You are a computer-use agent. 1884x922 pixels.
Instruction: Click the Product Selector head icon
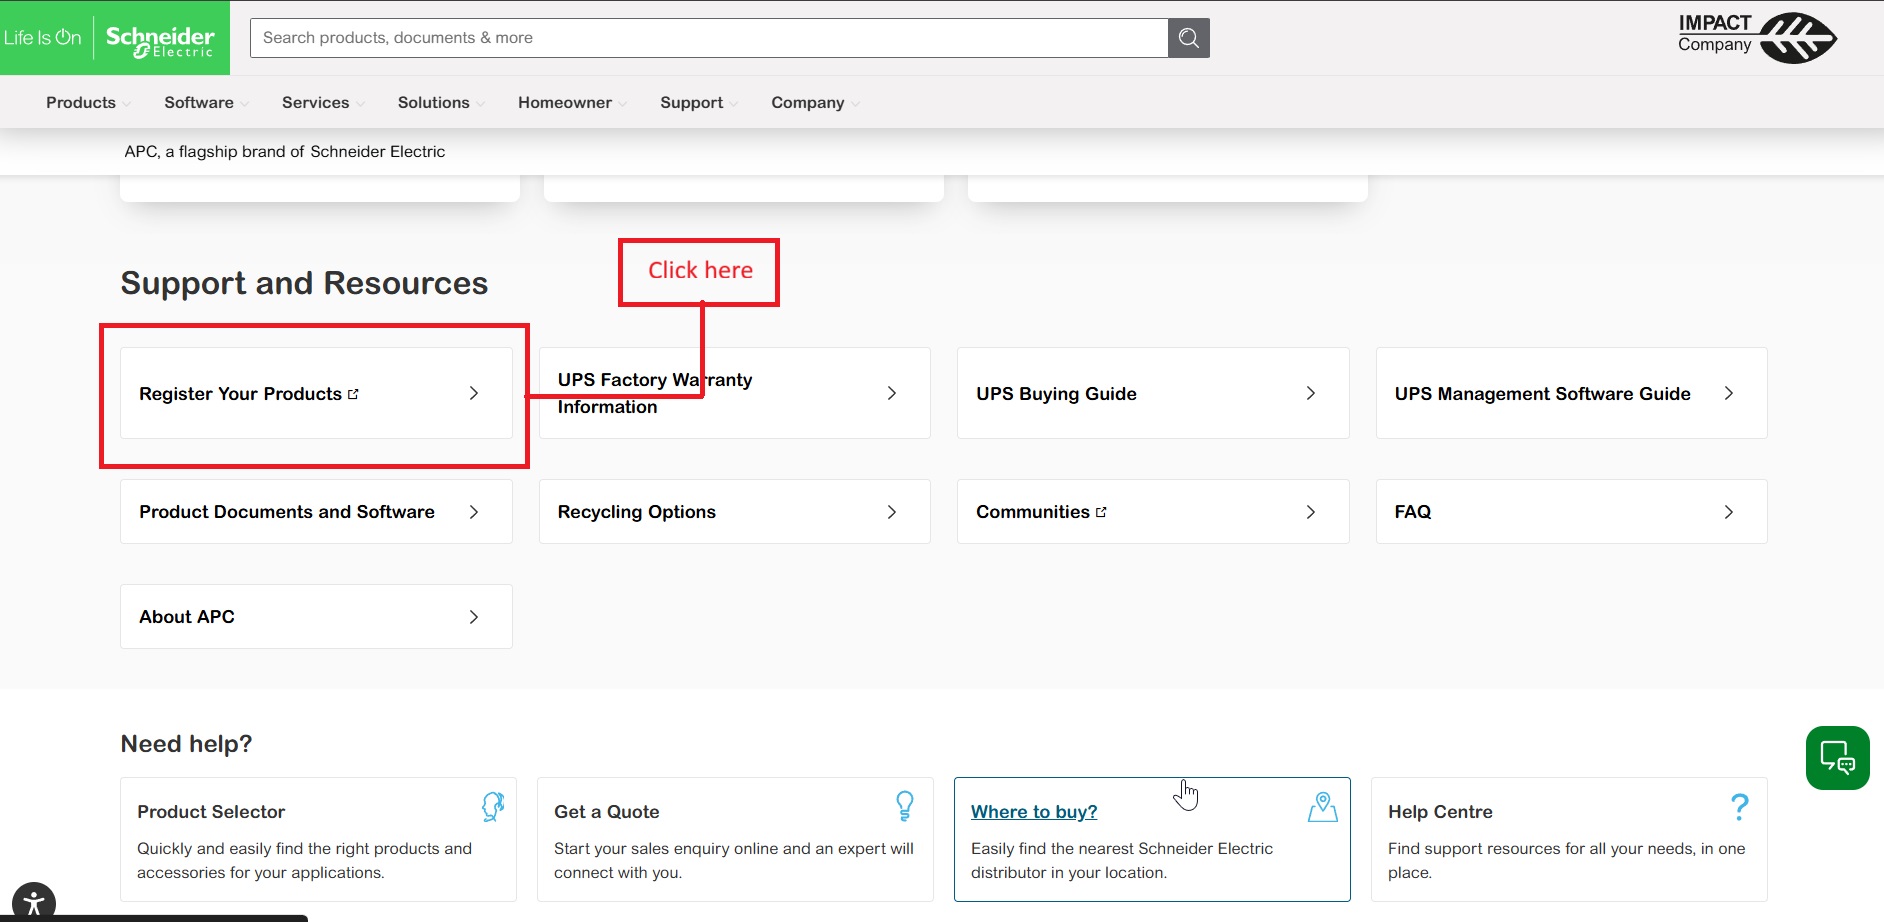coord(493,806)
